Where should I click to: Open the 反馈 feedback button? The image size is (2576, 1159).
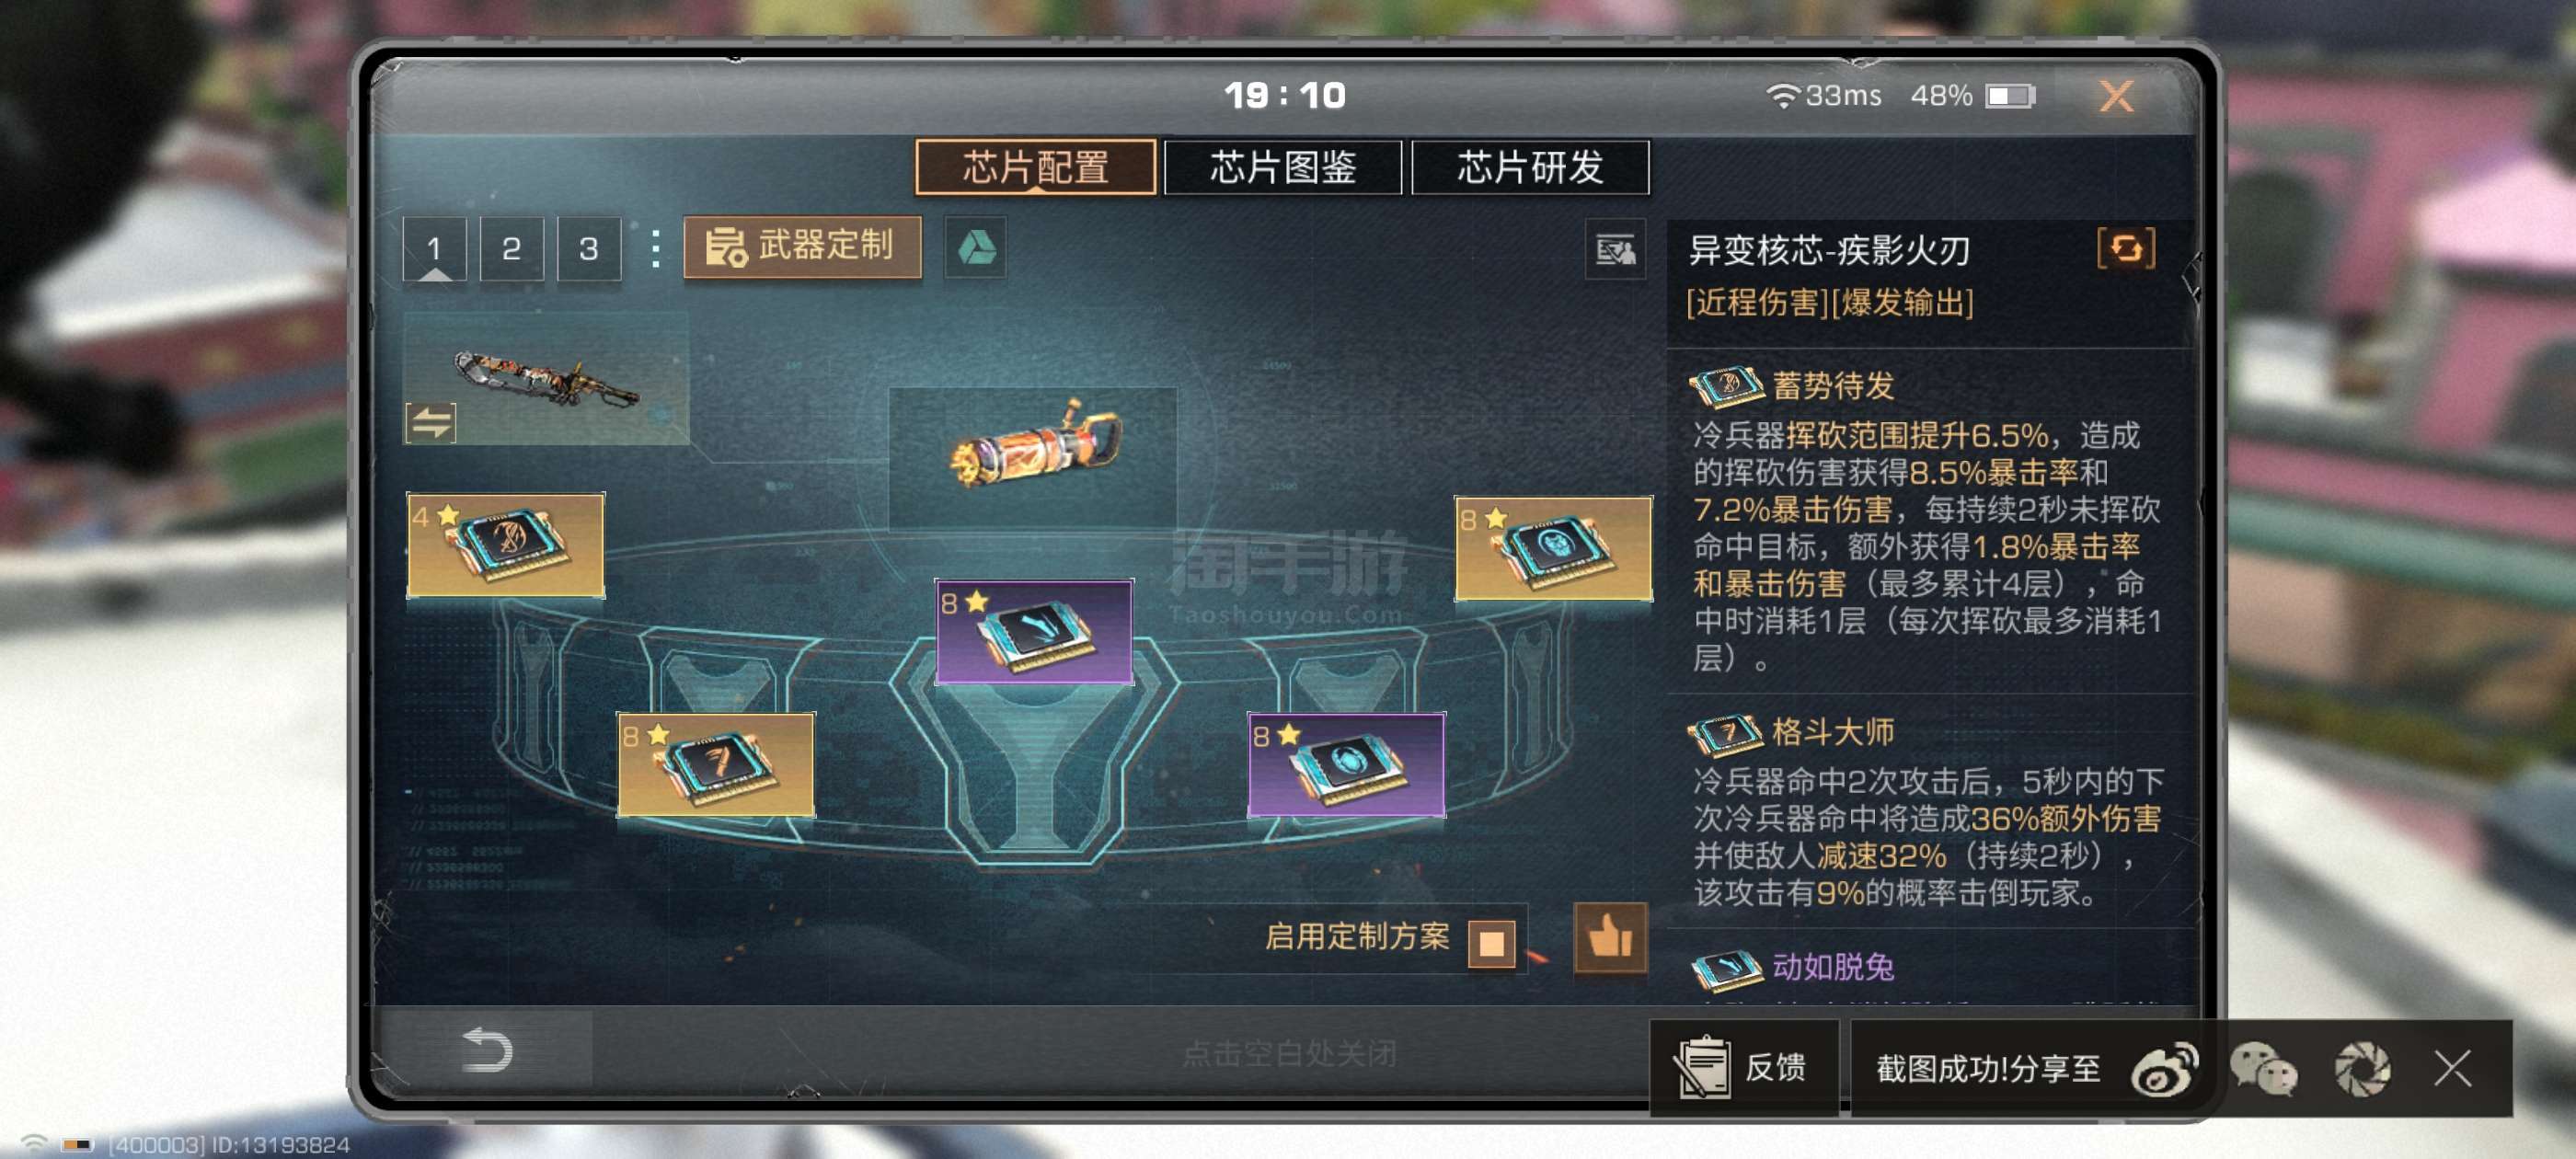pos(1743,1067)
